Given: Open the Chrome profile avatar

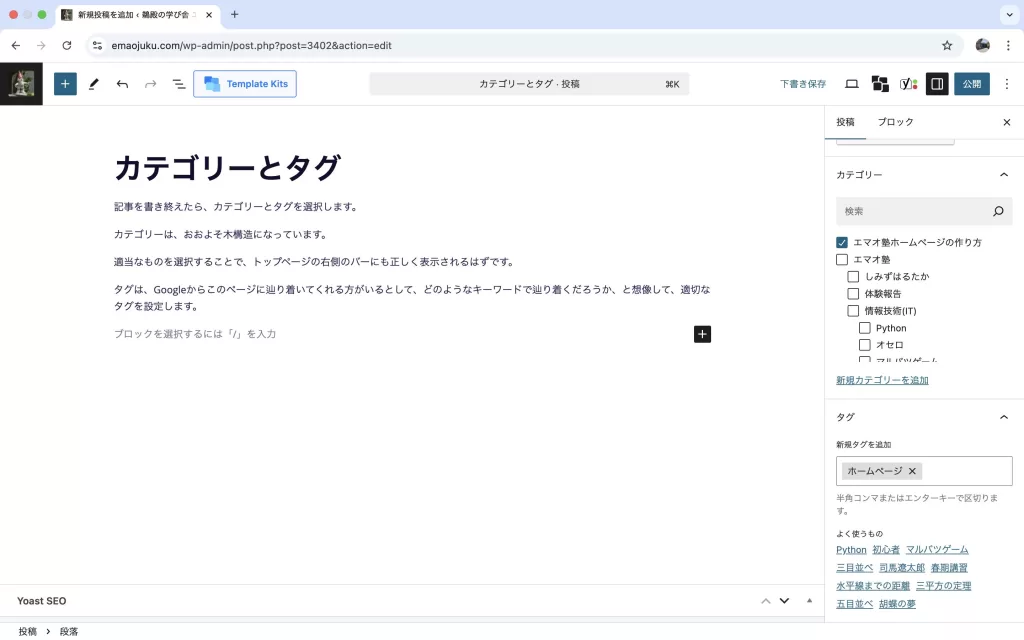Looking at the screenshot, I should coord(982,46).
